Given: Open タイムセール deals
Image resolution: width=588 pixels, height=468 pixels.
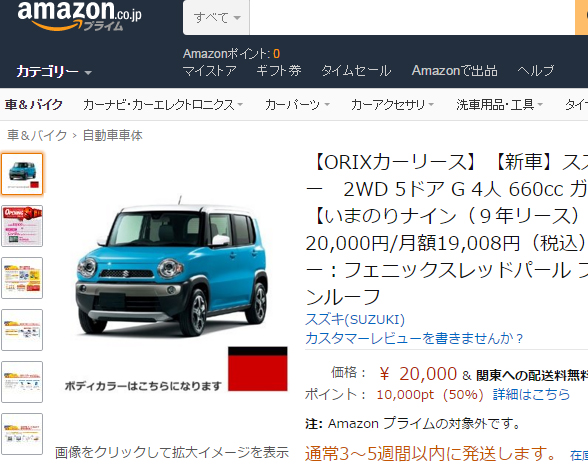Looking at the screenshot, I should point(356,70).
